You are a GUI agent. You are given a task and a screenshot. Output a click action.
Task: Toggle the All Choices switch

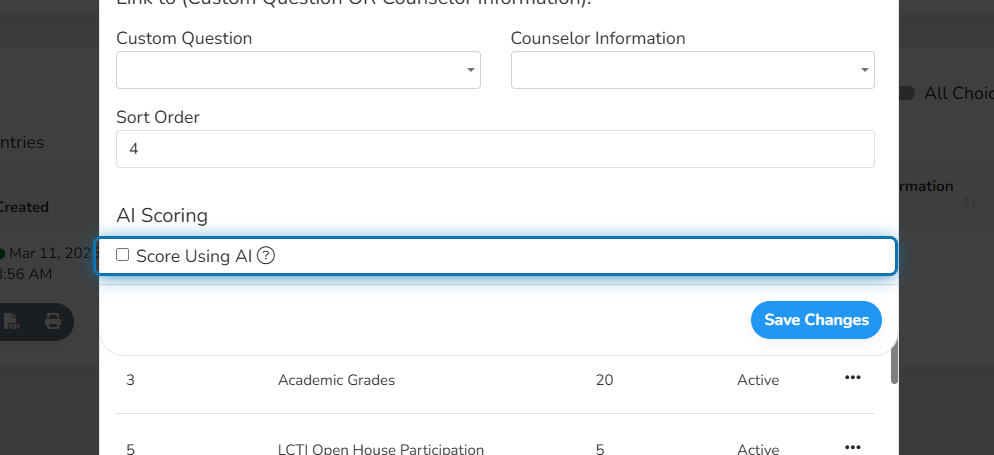tap(908, 93)
